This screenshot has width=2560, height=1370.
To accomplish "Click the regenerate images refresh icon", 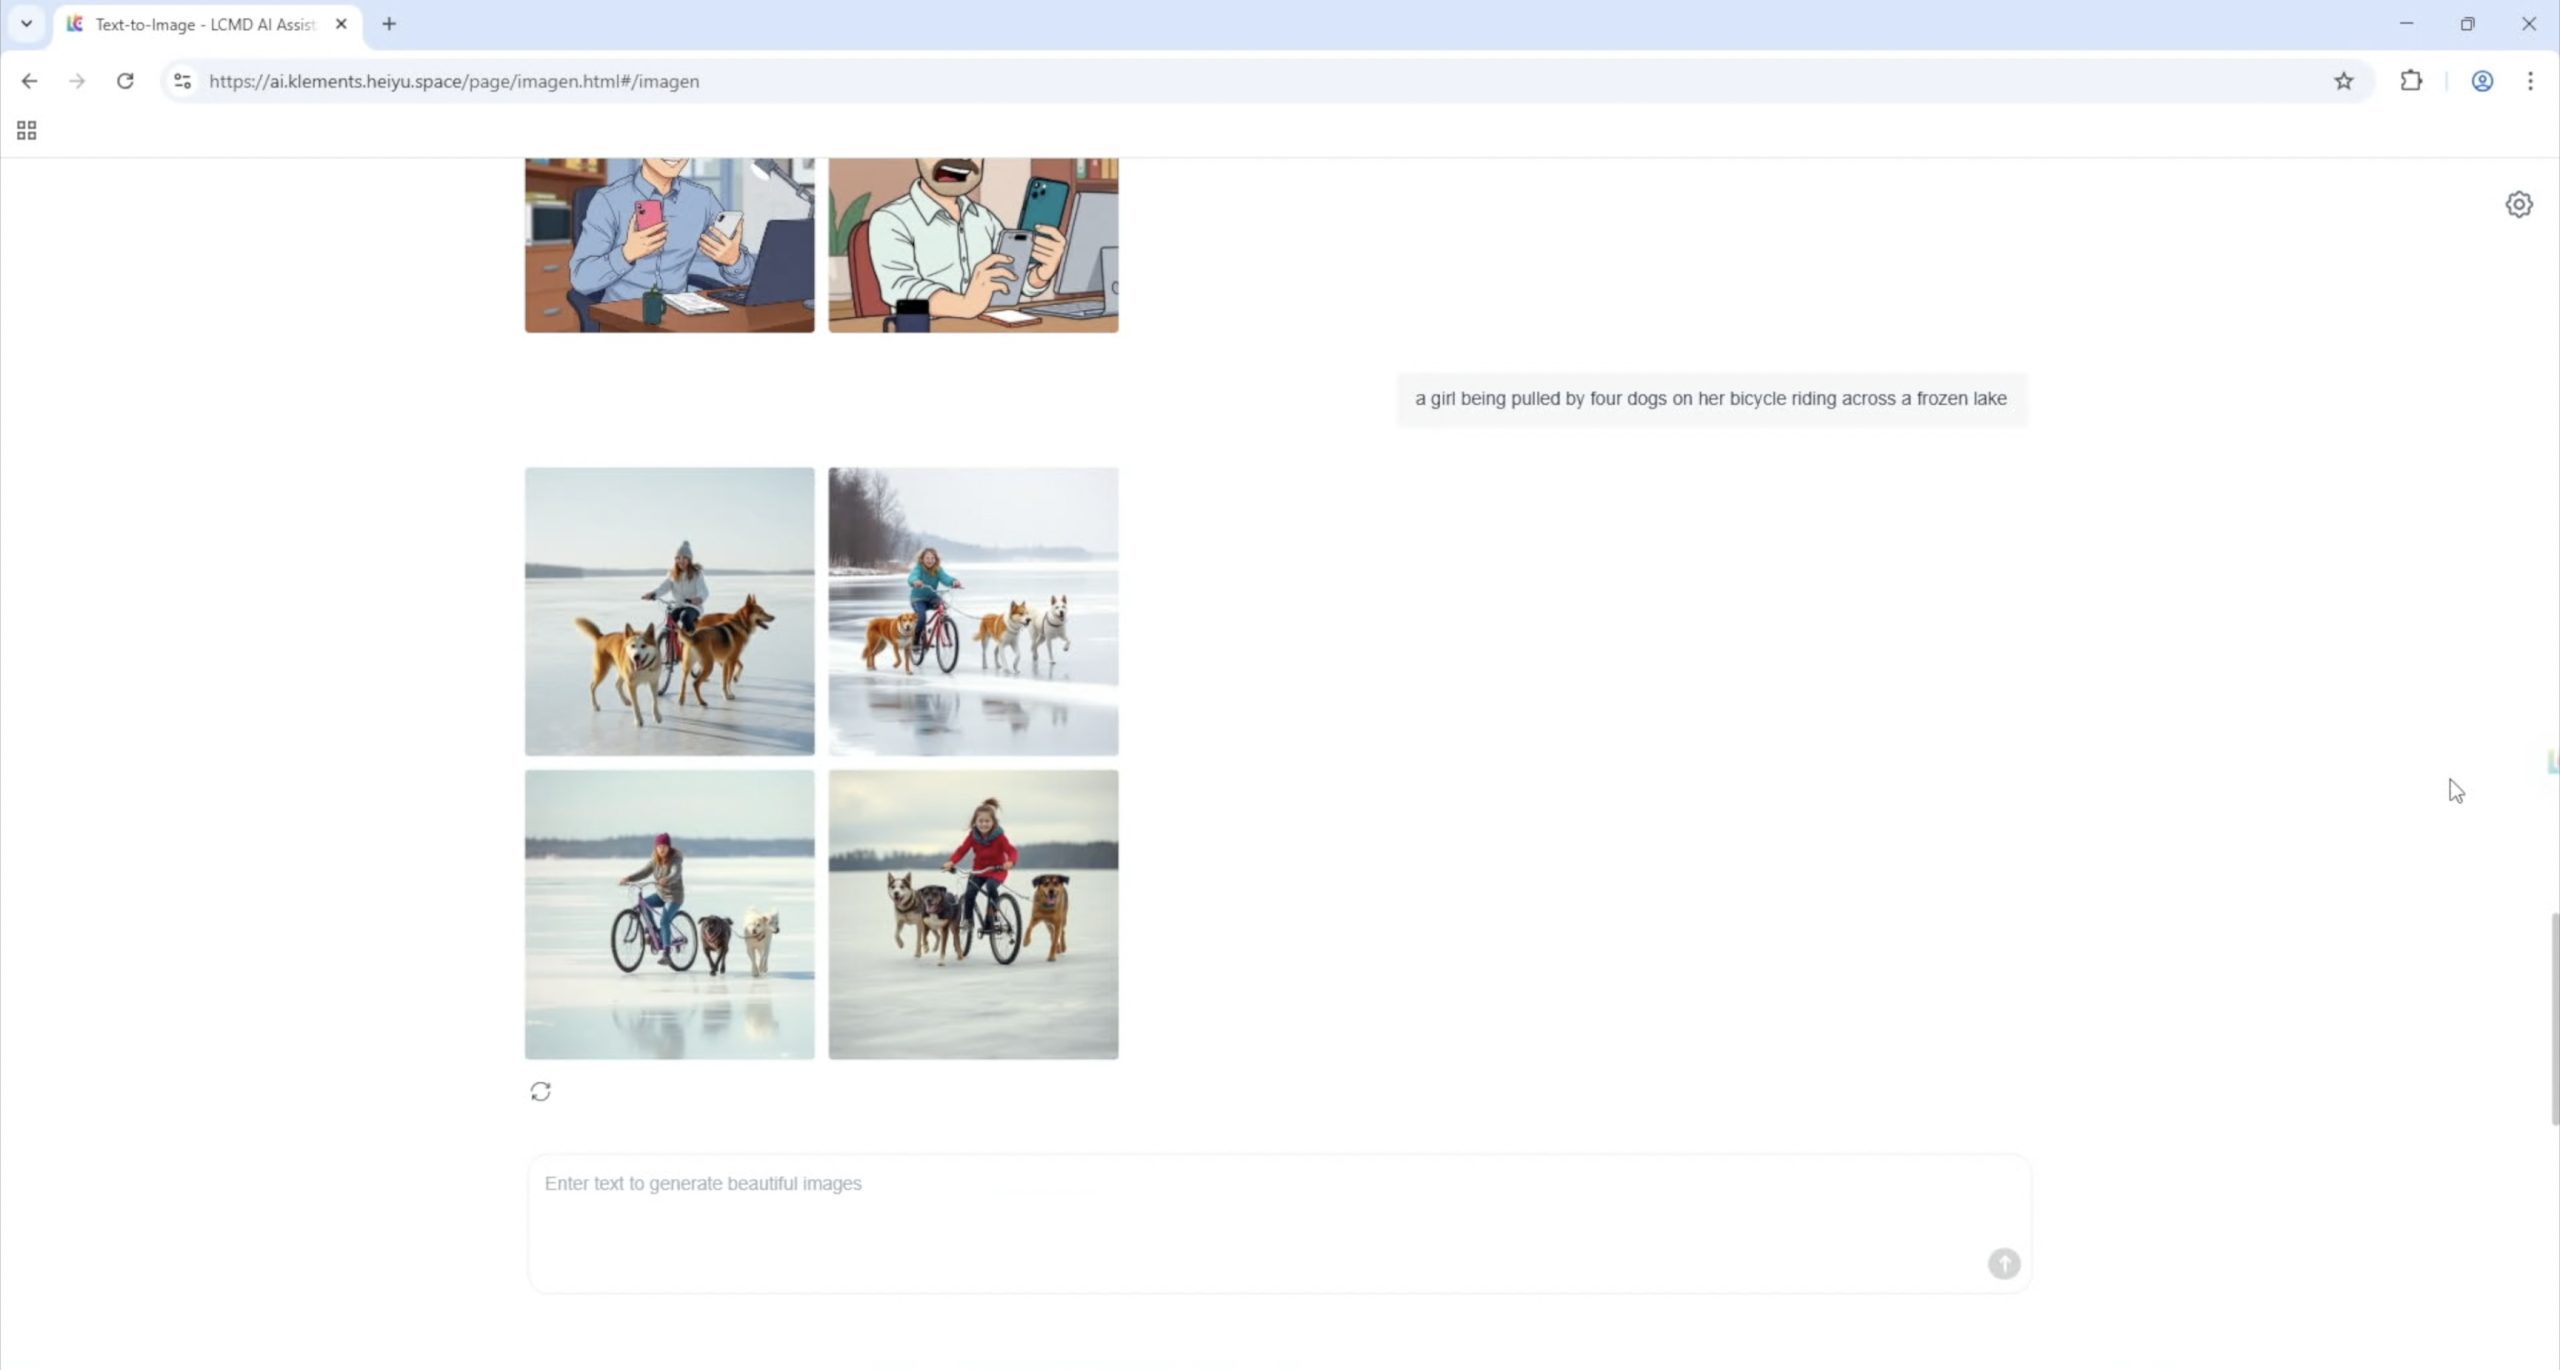I will click(x=540, y=1091).
